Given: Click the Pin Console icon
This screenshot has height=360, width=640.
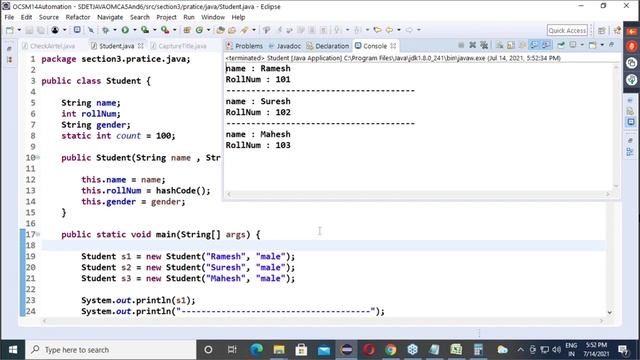Looking at the screenshot, I should 561,45.
